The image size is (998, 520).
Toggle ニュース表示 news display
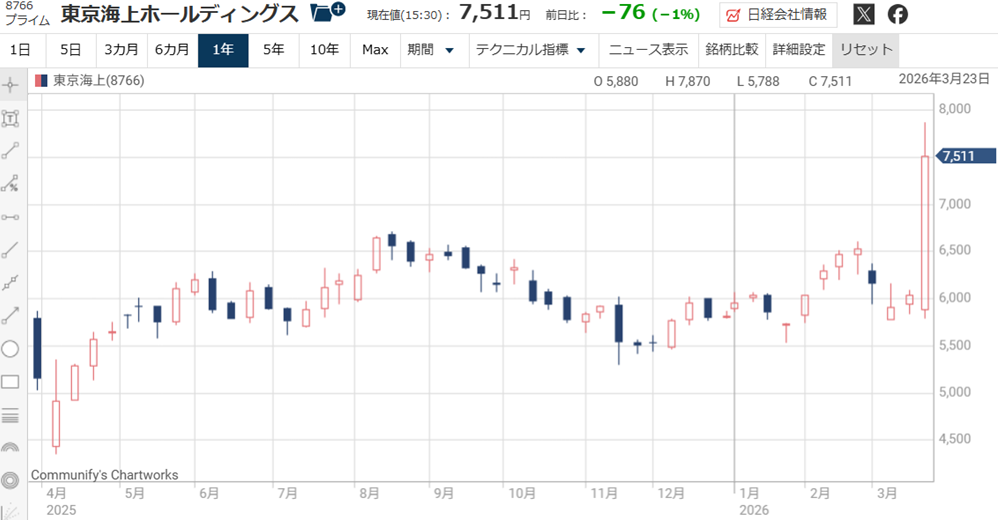[648, 50]
